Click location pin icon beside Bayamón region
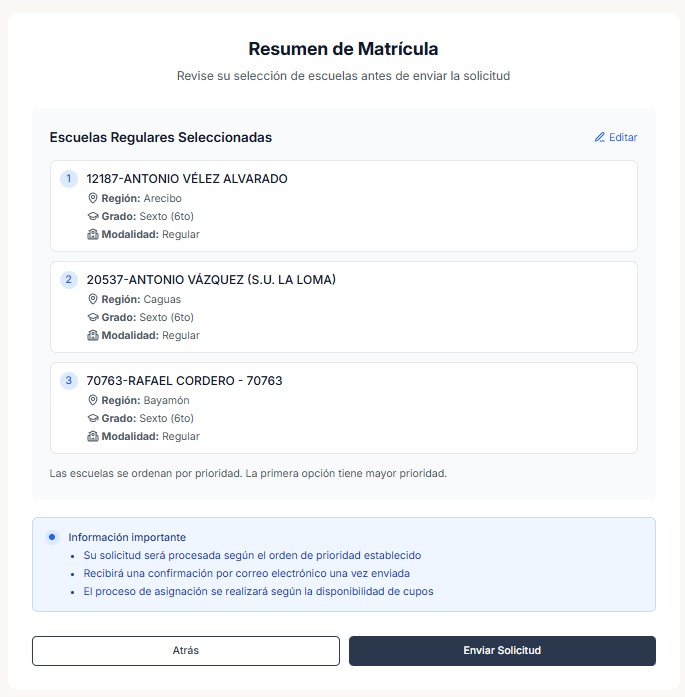This screenshot has width=685, height=697. click(93, 400)
